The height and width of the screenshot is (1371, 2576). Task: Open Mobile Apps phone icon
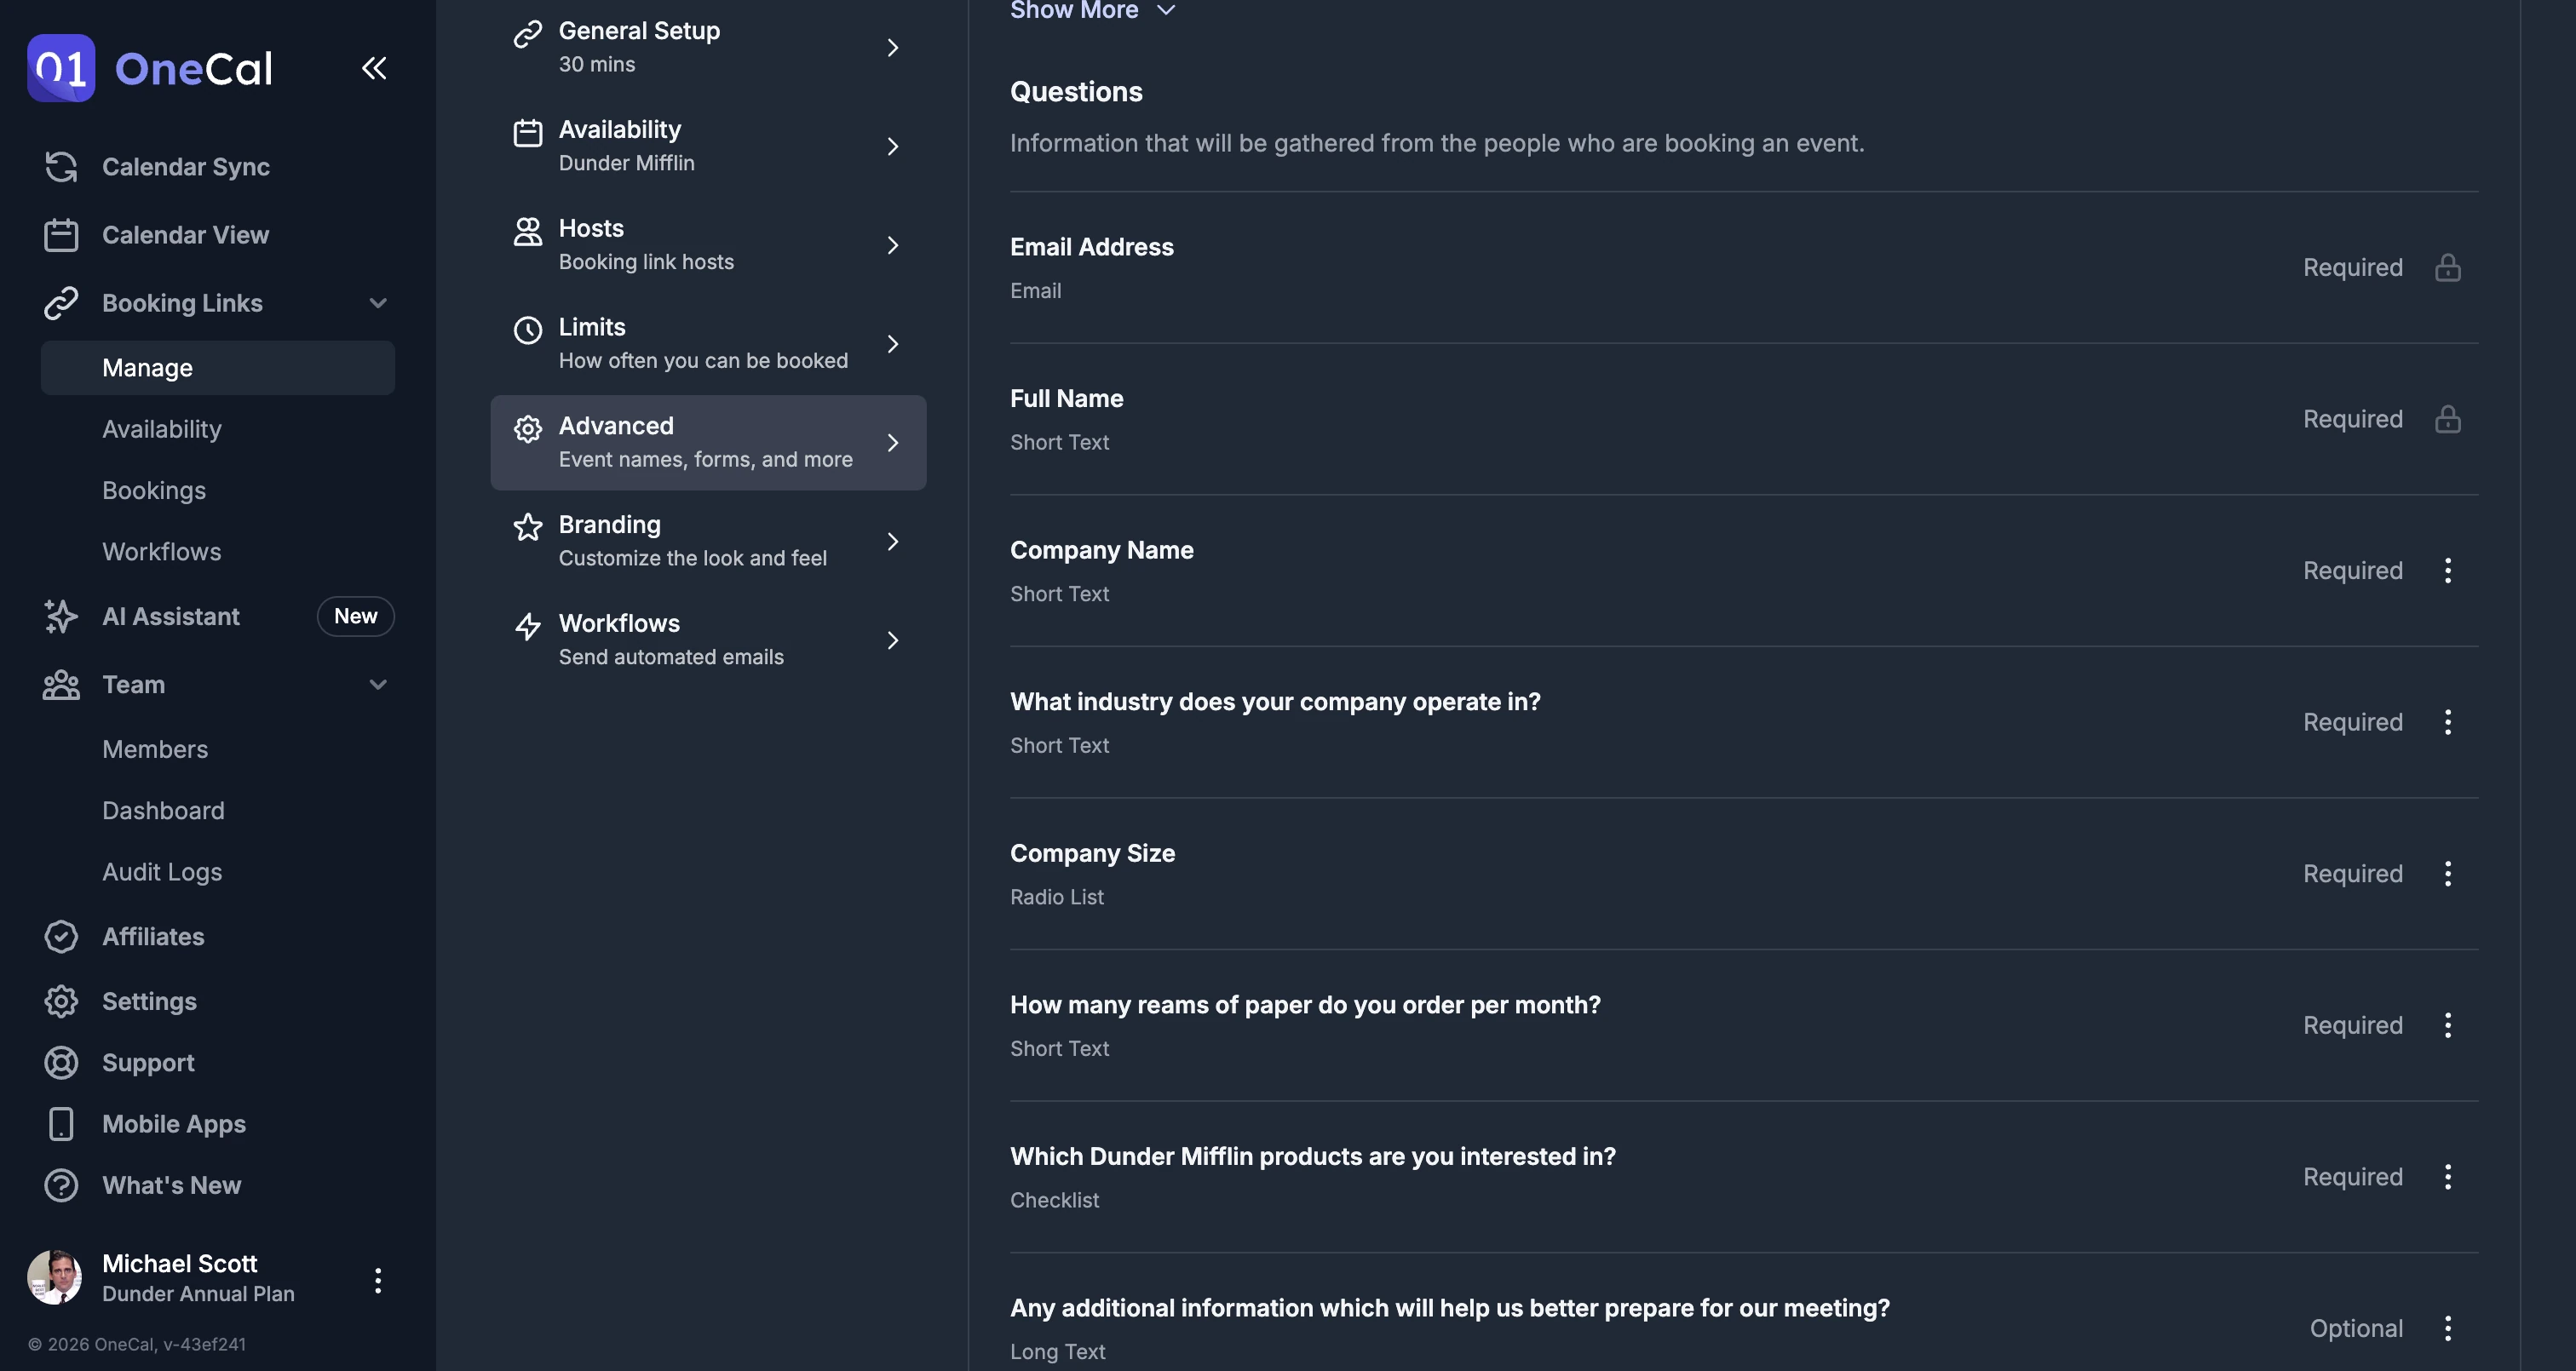click(61, 1124)
